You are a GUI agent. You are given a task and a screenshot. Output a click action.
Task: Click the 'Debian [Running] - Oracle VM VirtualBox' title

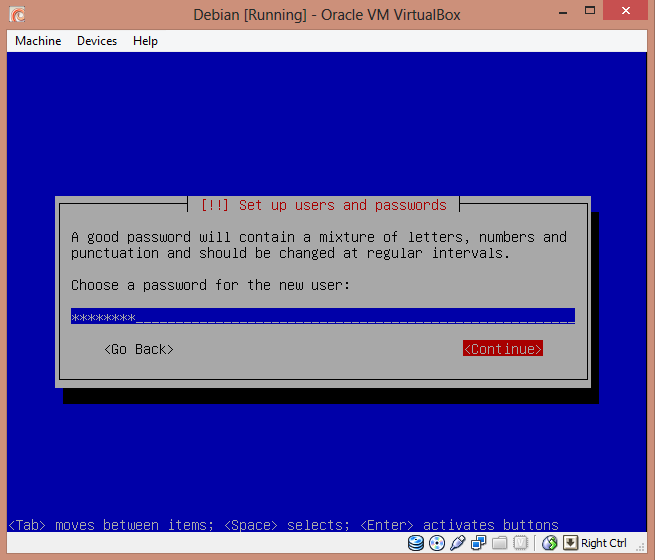tap(327, 15)
